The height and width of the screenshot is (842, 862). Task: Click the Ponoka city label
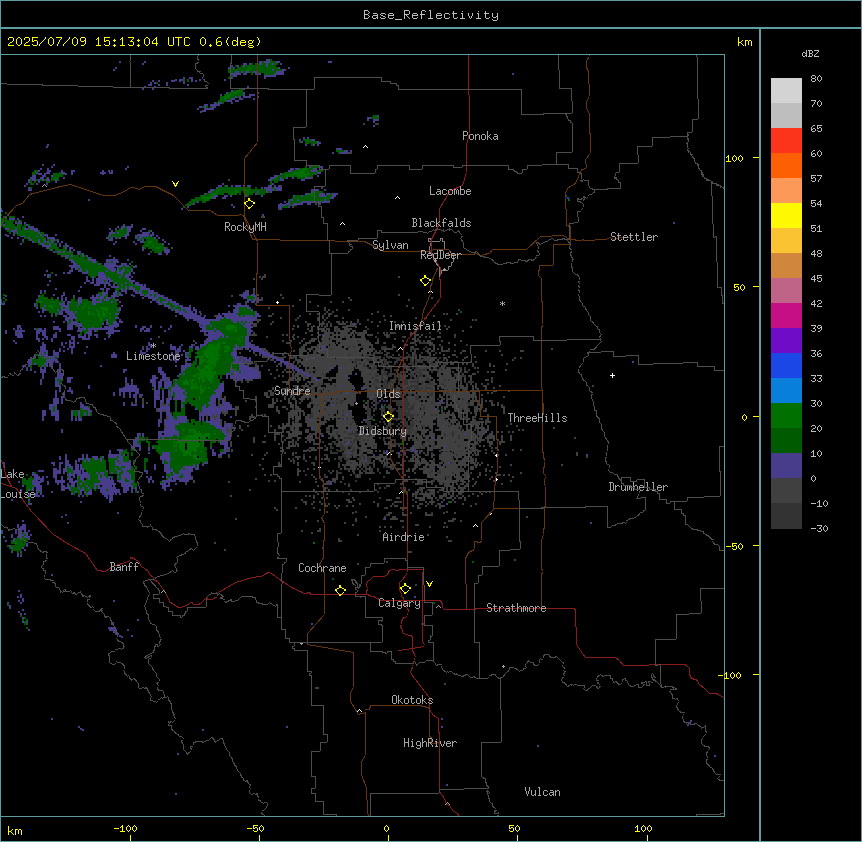click(x=480, y=136)
